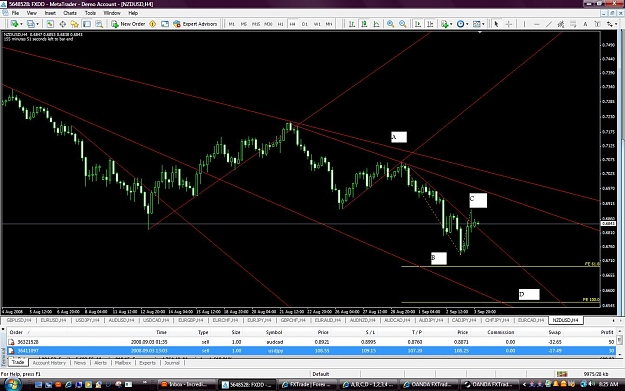
Task: Click the zoom out magnifier icon
Action: click(403, 24)
